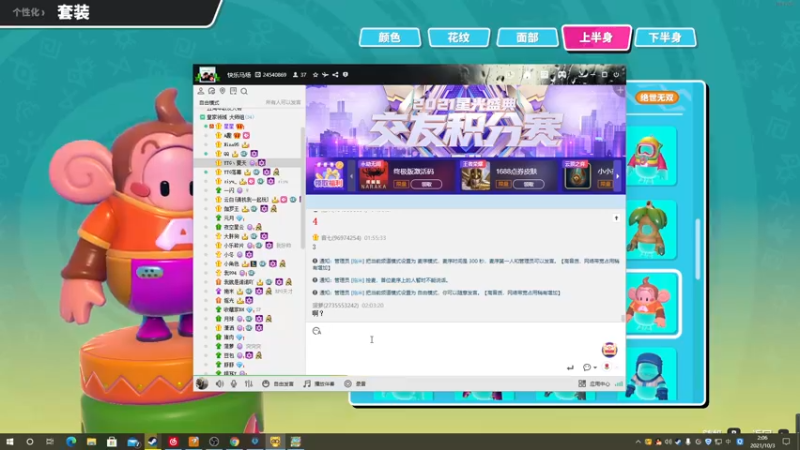Open the 颜色 tab in the game
Image resolution: width=800 pixels, height=450 pixels.
point(390,37)
